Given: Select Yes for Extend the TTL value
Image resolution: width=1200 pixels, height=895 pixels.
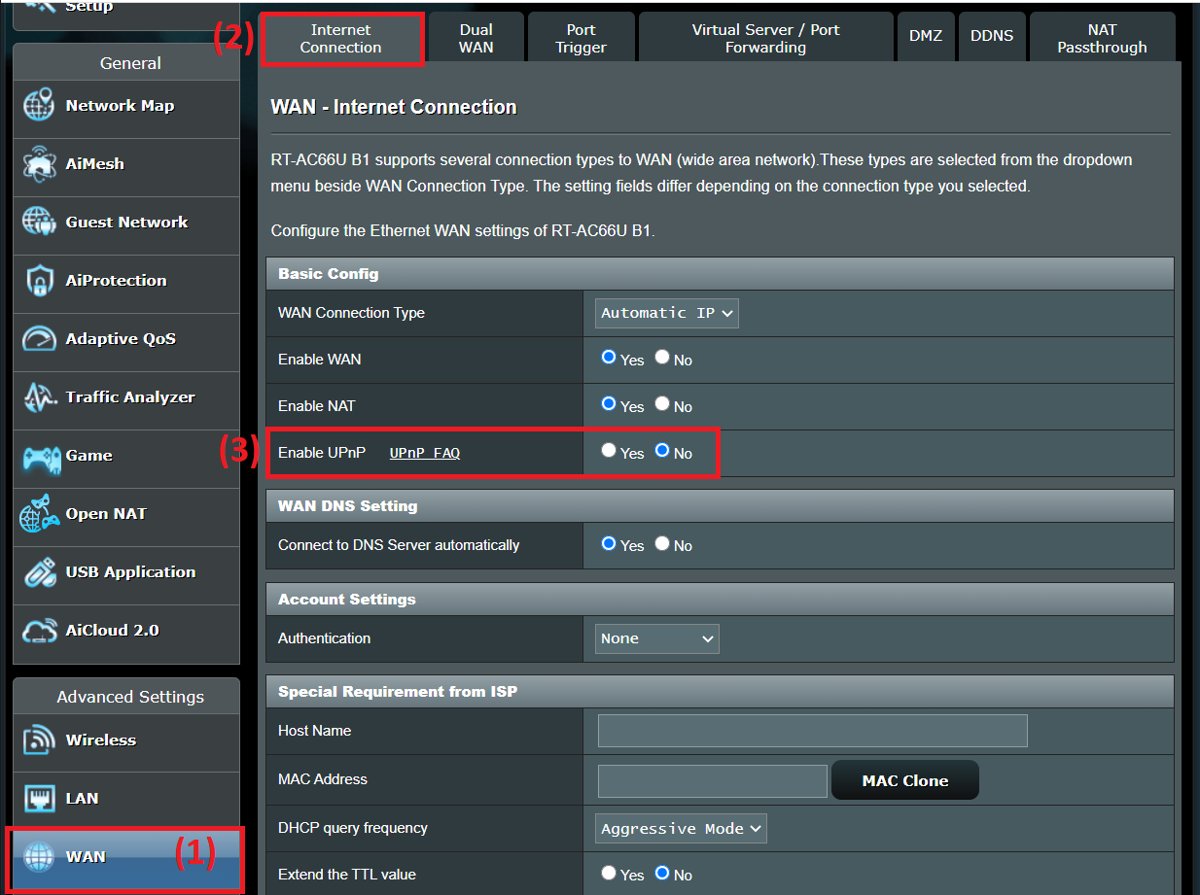Looking at the screenshot, I should point(608,872).
